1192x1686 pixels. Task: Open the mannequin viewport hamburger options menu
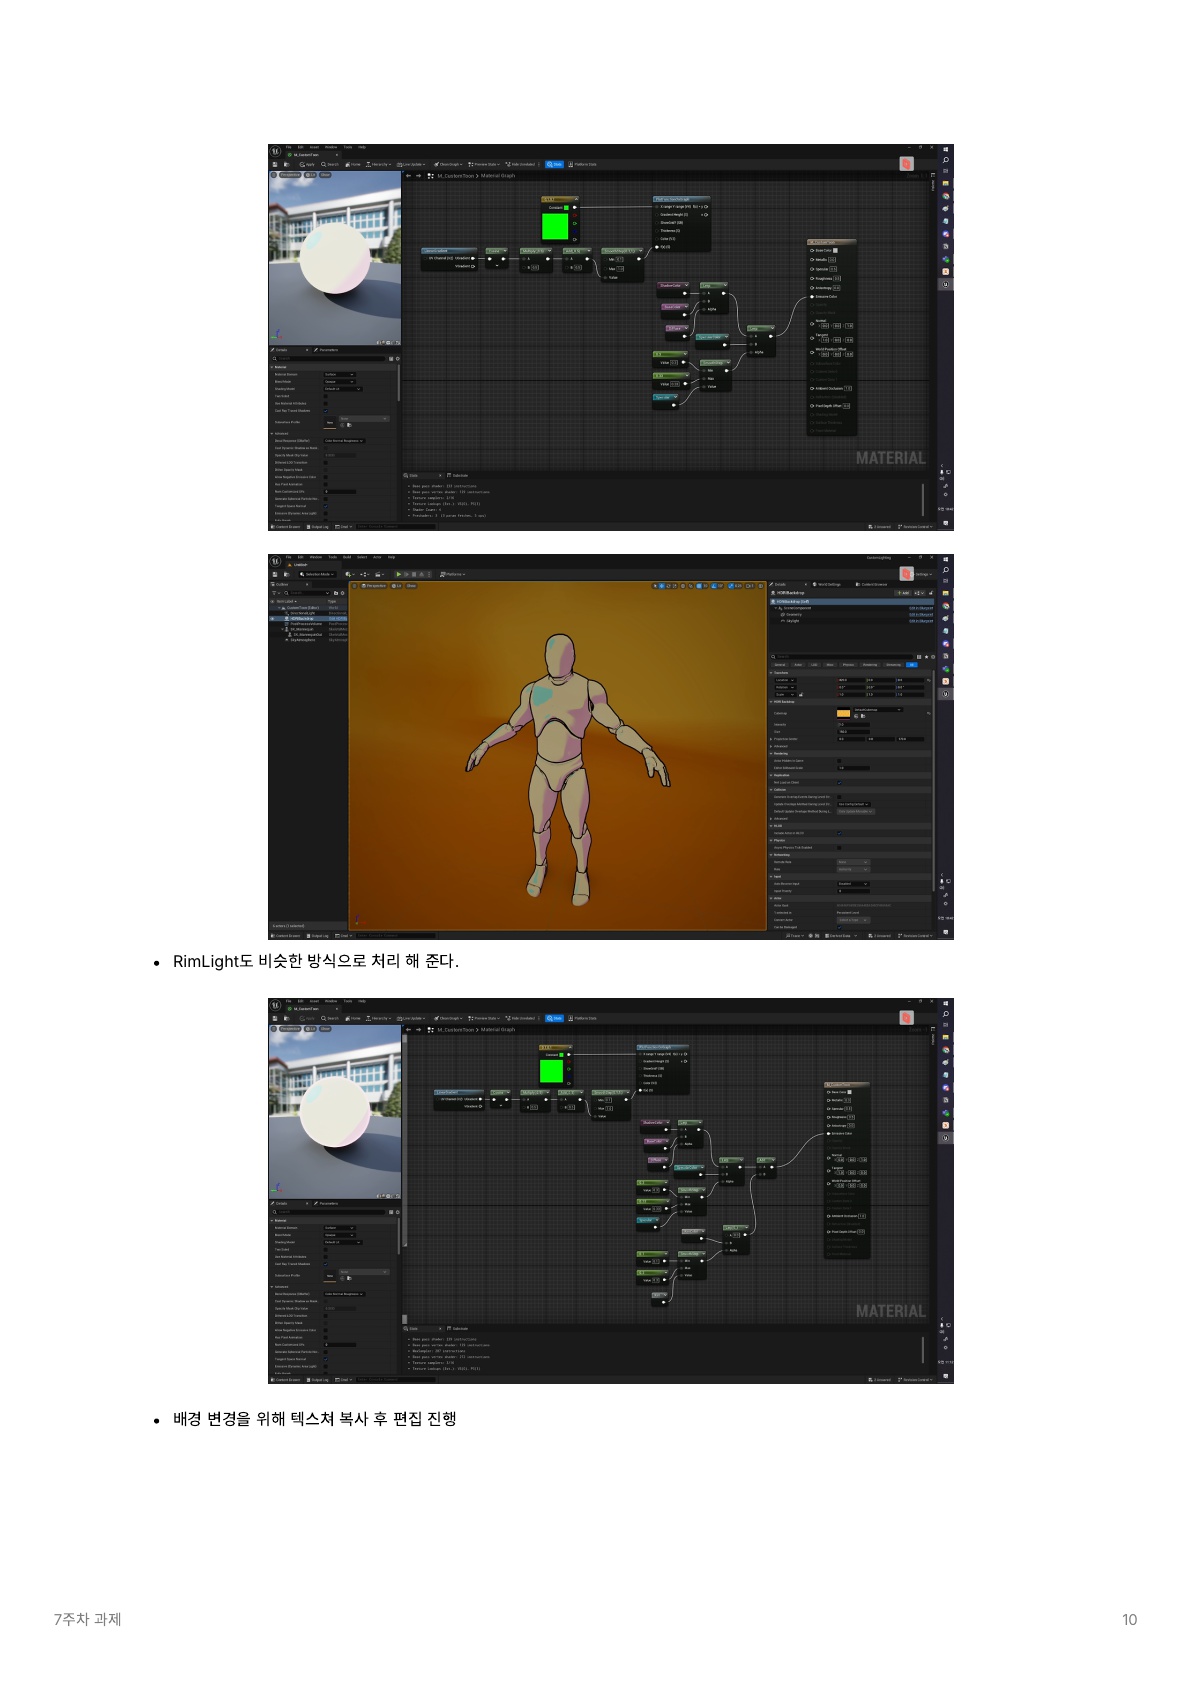point(354,586)
